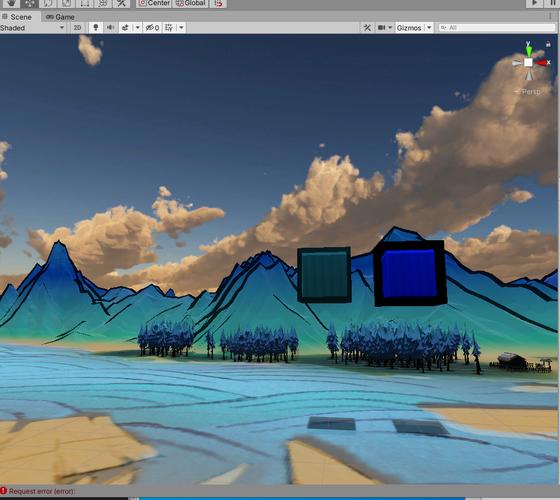
Task: Click the gray left cone of orientation gizmo
Action: tap(517, 63)
